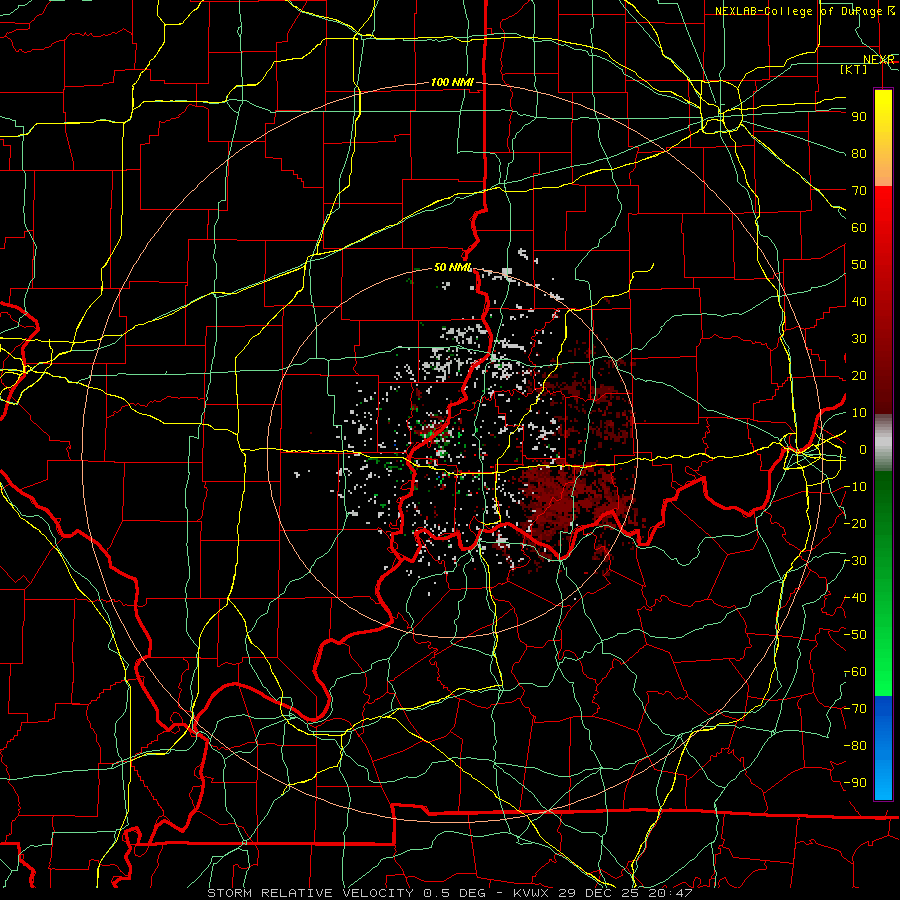Click the dark green -20 kt scale segment
This screenshot has width=900, height=900.
coord(883,523)
